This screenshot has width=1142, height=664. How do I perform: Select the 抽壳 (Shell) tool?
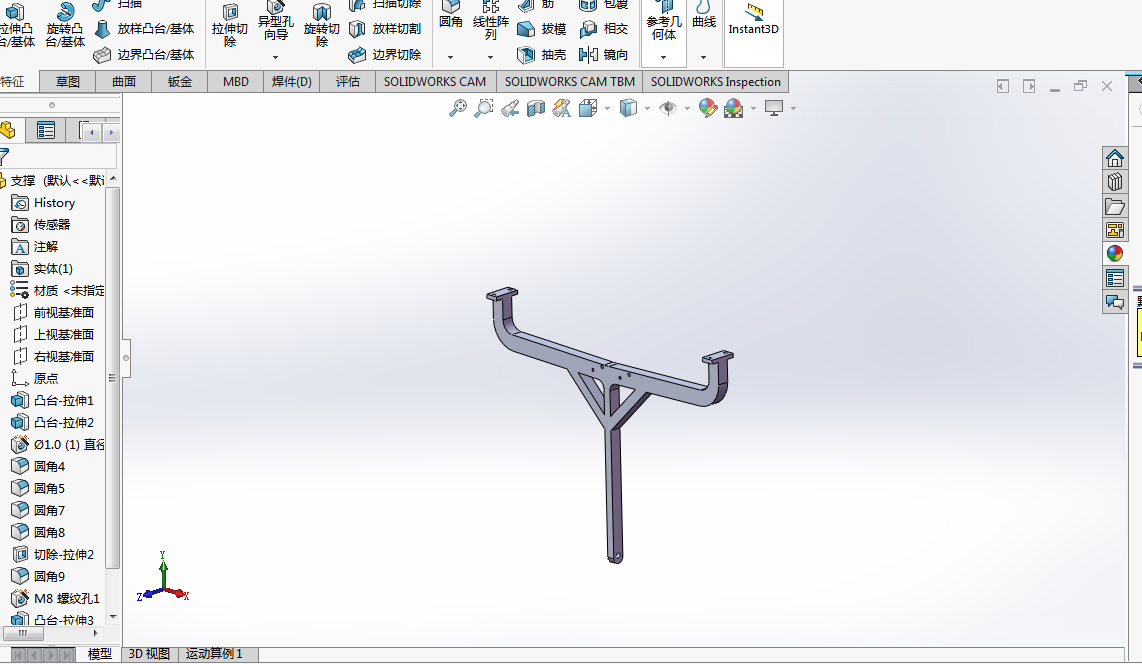pos(542,55)
